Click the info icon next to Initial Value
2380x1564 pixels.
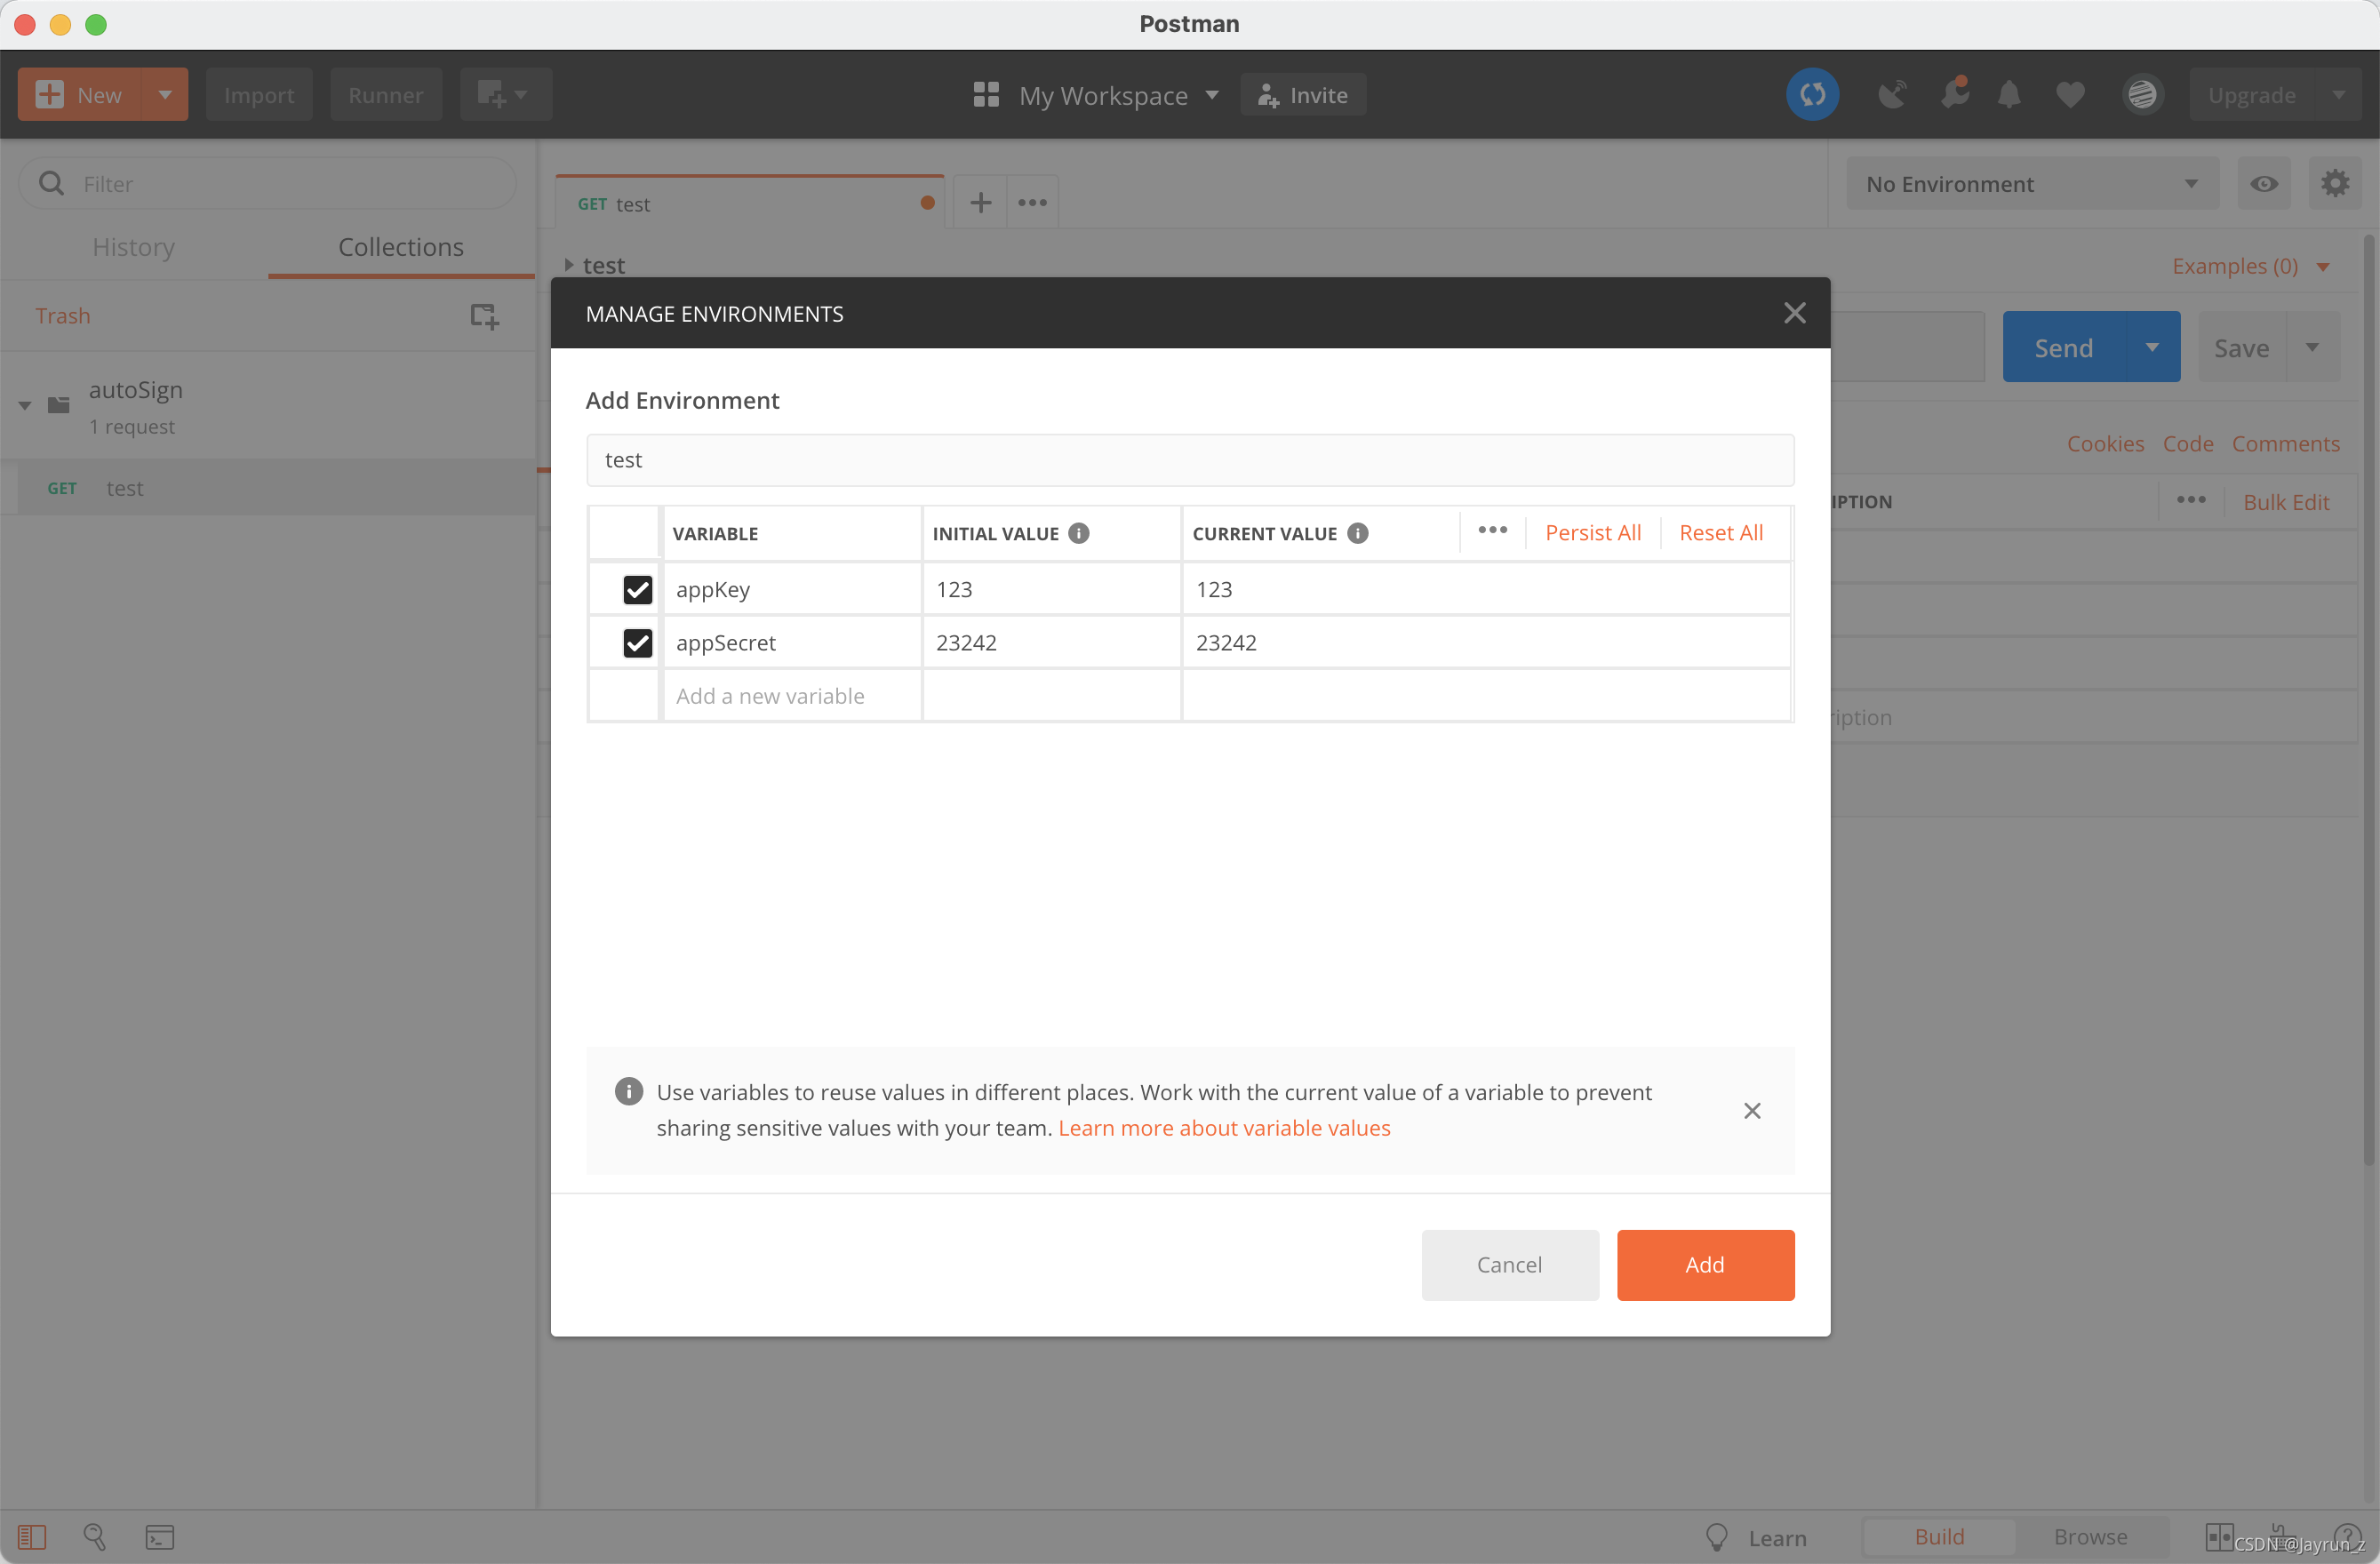(x=1079, y=533)
